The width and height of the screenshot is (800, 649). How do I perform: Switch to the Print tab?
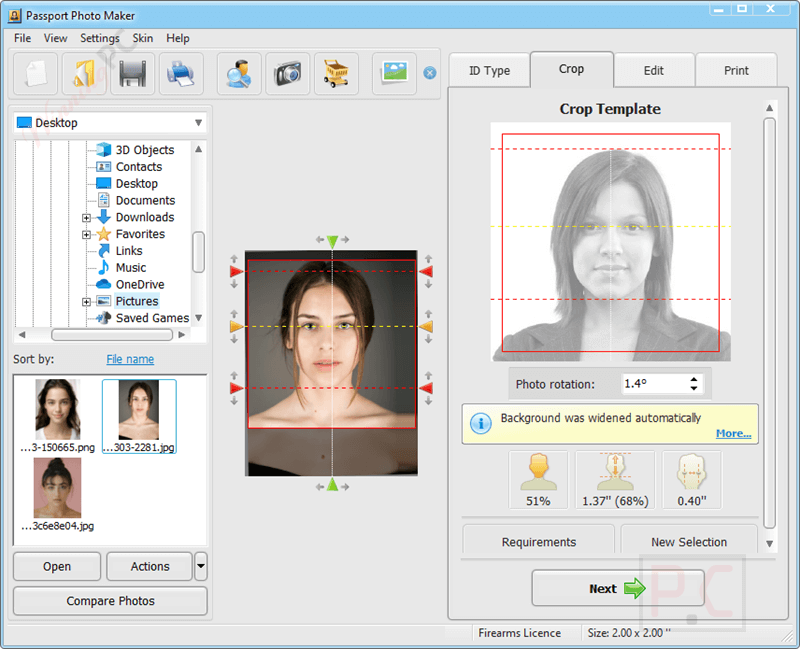click(x=736, y=70)
